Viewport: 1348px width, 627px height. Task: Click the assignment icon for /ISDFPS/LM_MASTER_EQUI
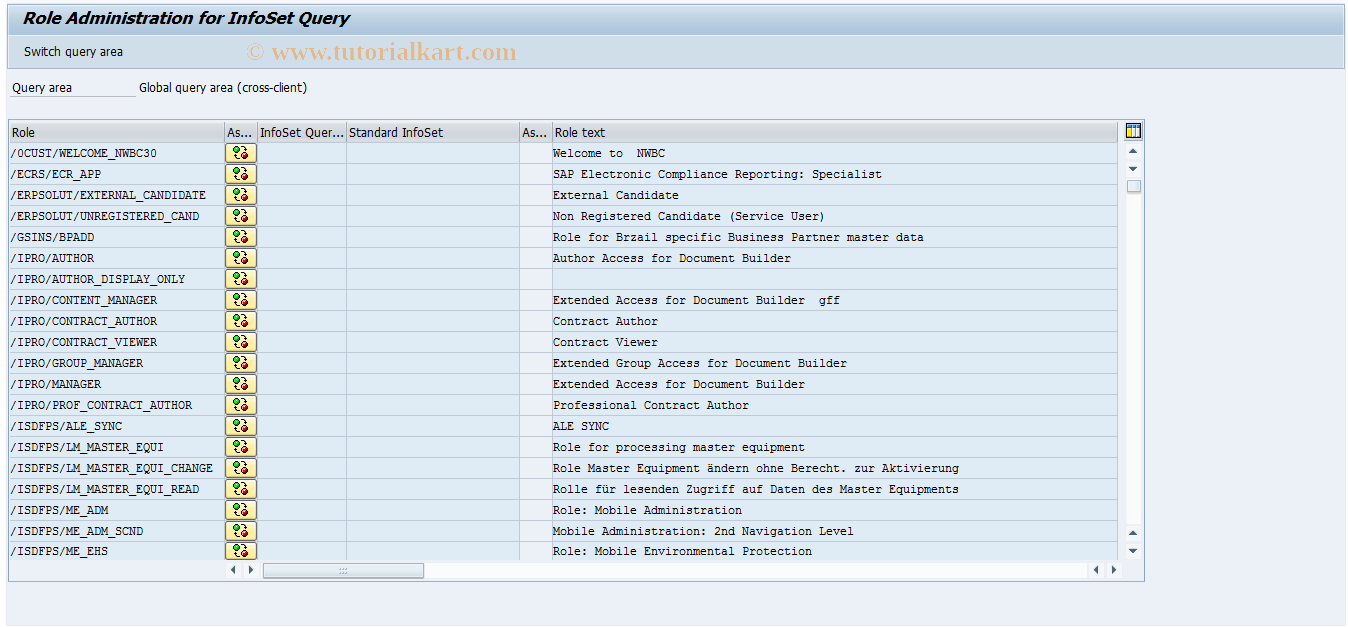(x=240, y=446)
